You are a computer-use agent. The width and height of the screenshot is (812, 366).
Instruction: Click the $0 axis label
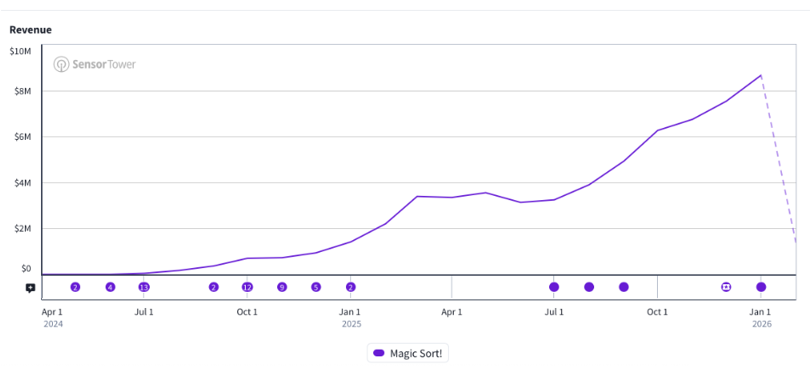coord(26,268)
